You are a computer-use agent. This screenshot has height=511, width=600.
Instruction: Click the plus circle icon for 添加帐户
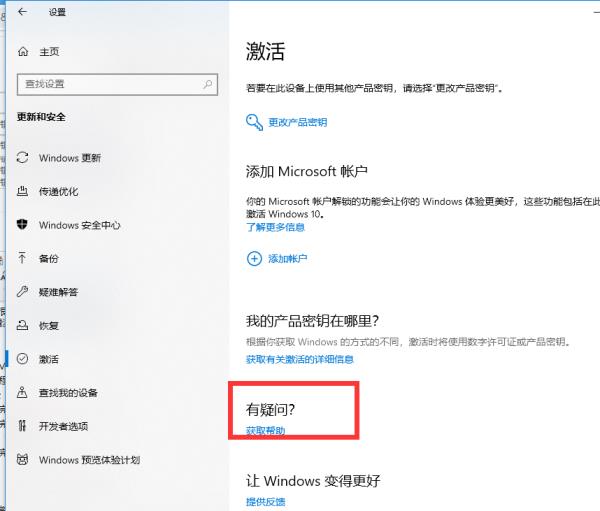pyautogui.click(x=254, y=259)
